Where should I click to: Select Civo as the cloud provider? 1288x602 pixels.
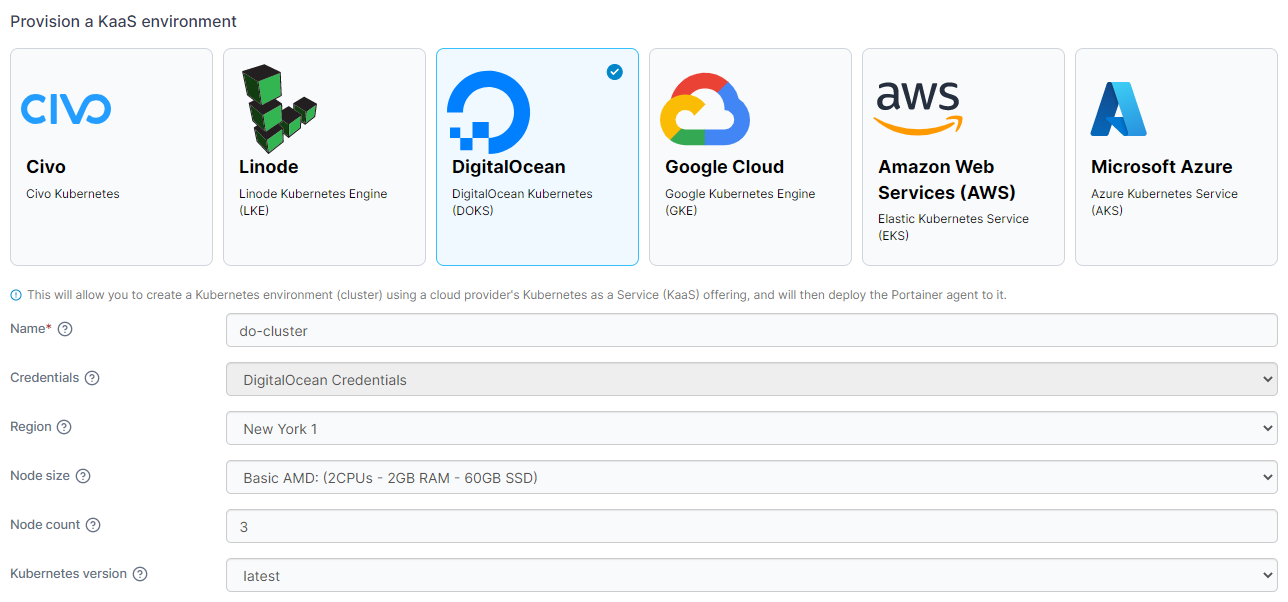111,157
